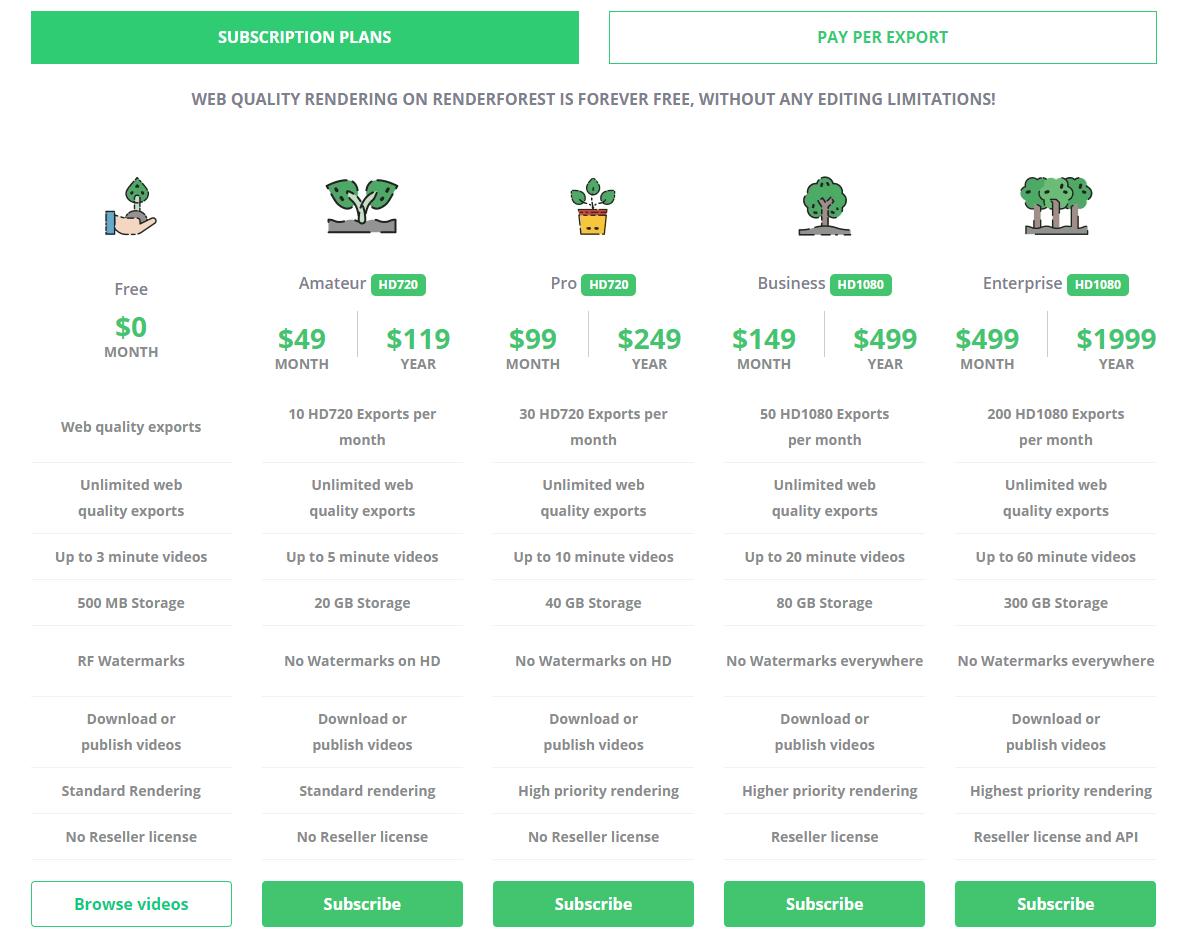The height and width of the screenshot is (939, 1190).
Task: Click Browse videos under the Free plan
Action: click(131, 904)
